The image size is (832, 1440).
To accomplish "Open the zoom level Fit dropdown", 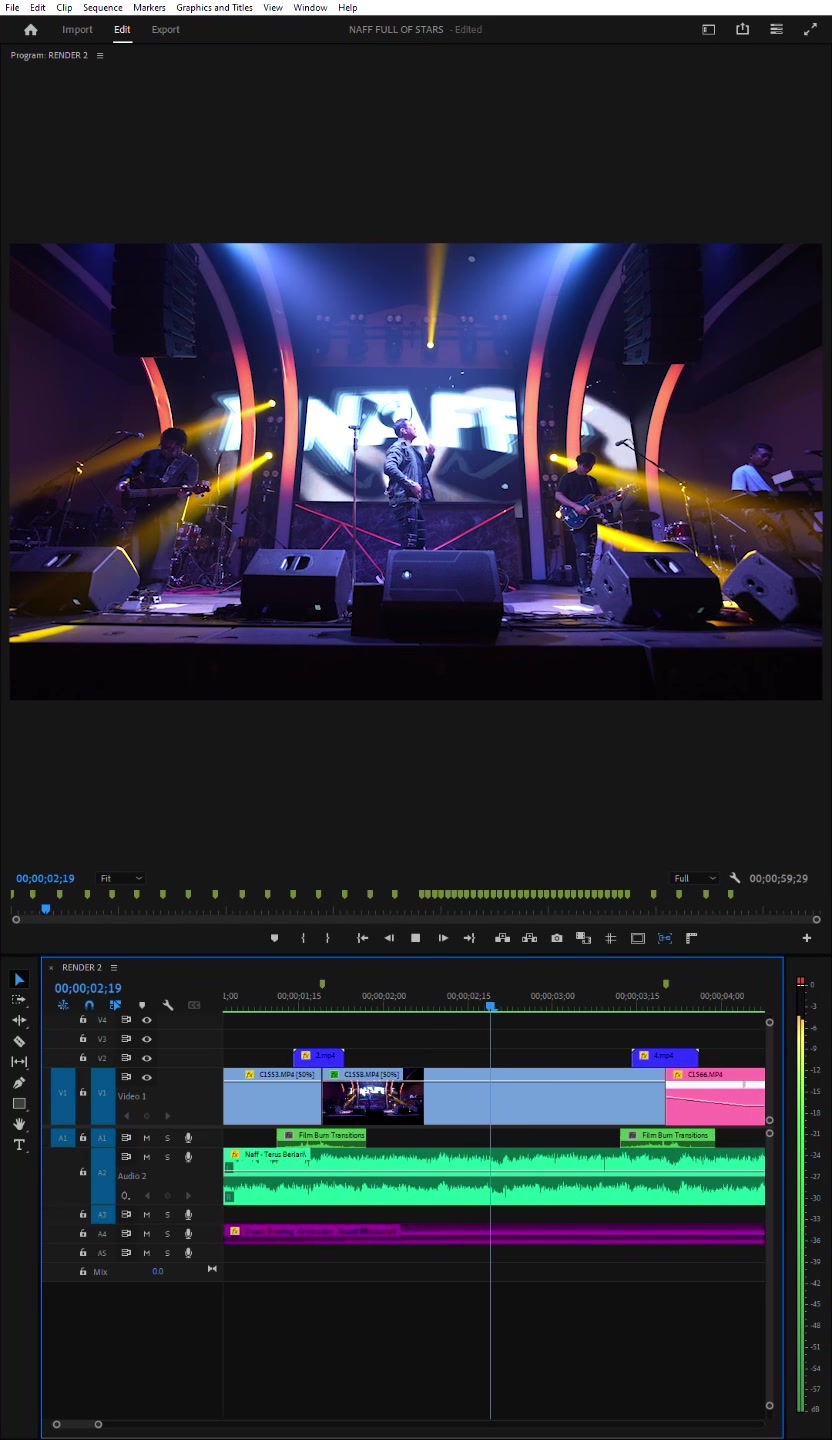I will [121, 878].
